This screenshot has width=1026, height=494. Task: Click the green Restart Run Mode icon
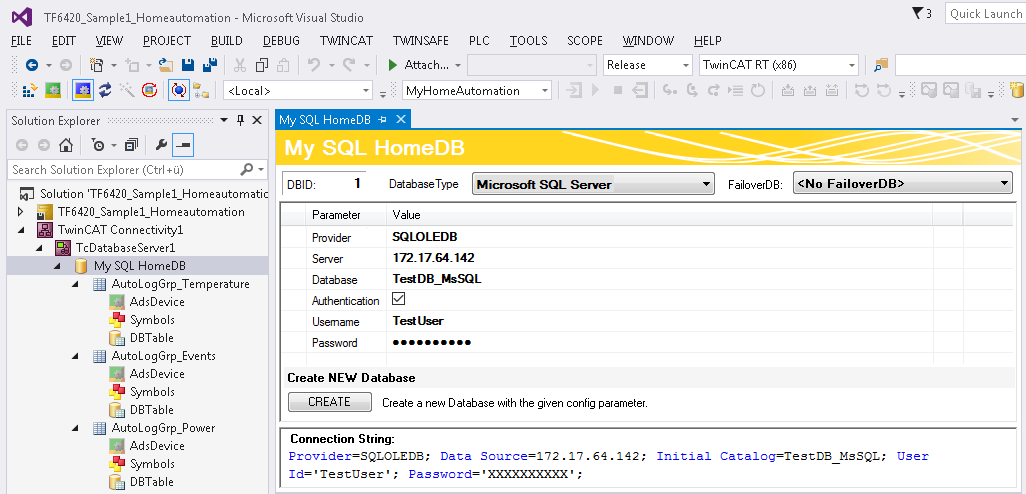(x=53, y=90)
